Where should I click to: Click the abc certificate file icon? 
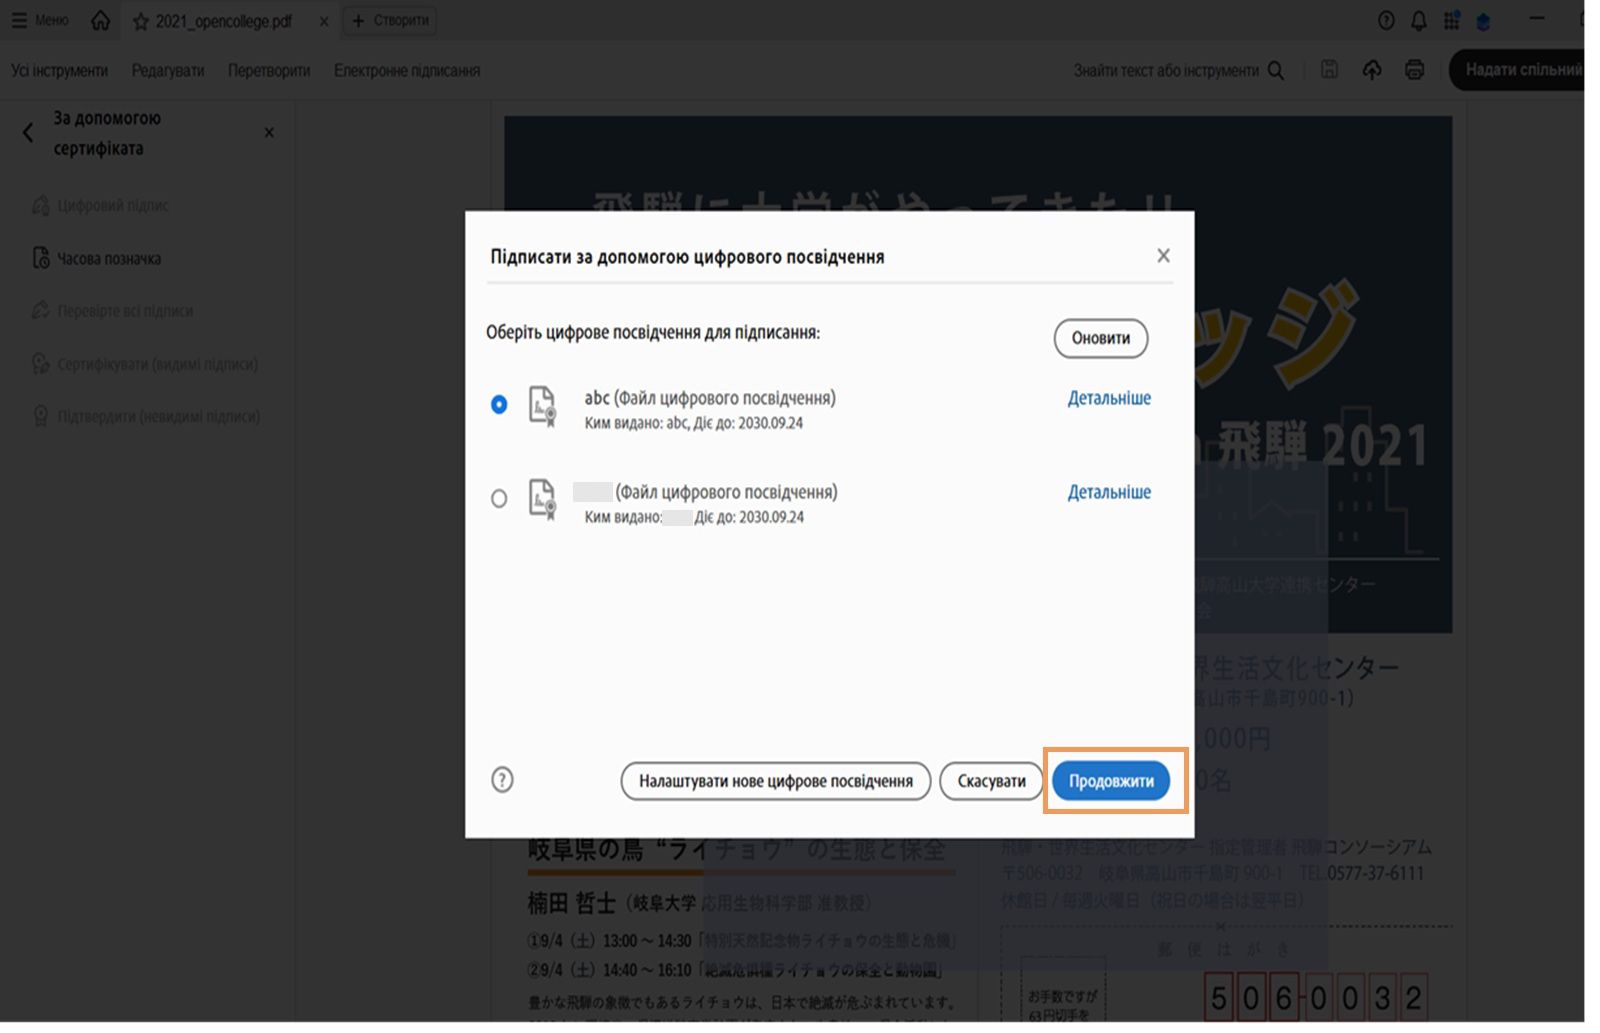[x=542, y=407]
